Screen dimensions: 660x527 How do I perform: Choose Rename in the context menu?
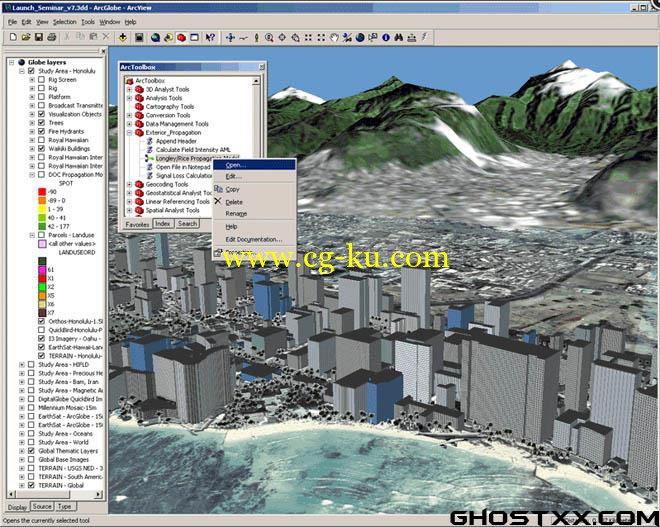254,214
